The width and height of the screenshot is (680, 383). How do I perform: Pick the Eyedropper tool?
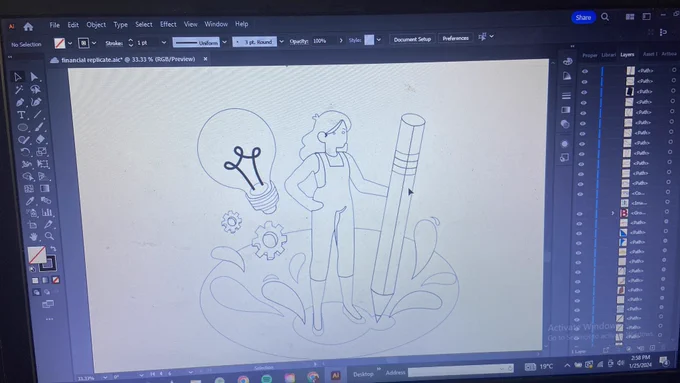point(30,201)
